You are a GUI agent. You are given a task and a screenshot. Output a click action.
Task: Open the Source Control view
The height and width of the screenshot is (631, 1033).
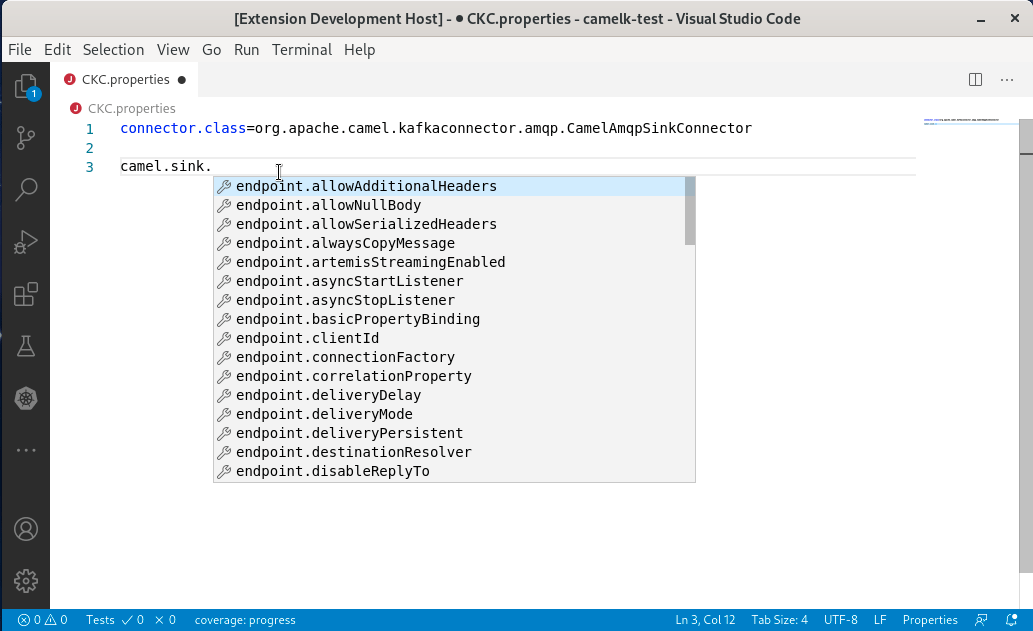click(26, 138)
